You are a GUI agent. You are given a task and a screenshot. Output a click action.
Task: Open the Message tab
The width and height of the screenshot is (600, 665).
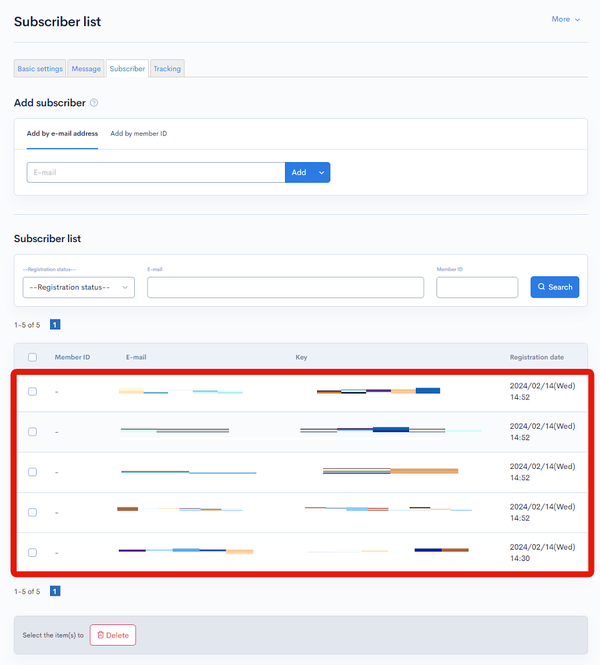click(x=86, y=68)
